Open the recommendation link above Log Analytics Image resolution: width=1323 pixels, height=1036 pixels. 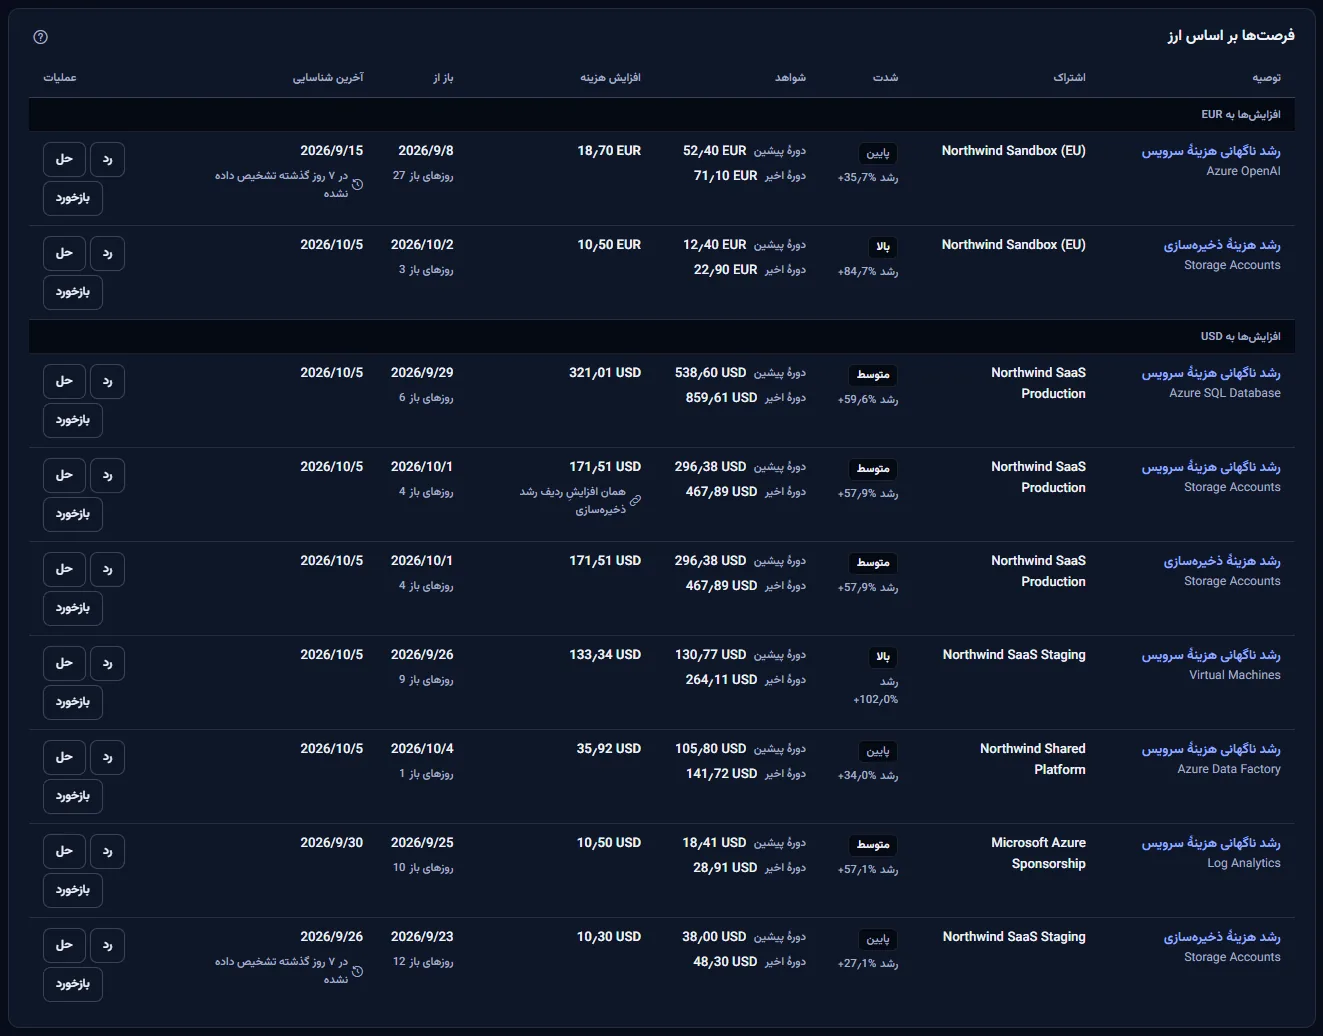click(x=1211, y=843)
